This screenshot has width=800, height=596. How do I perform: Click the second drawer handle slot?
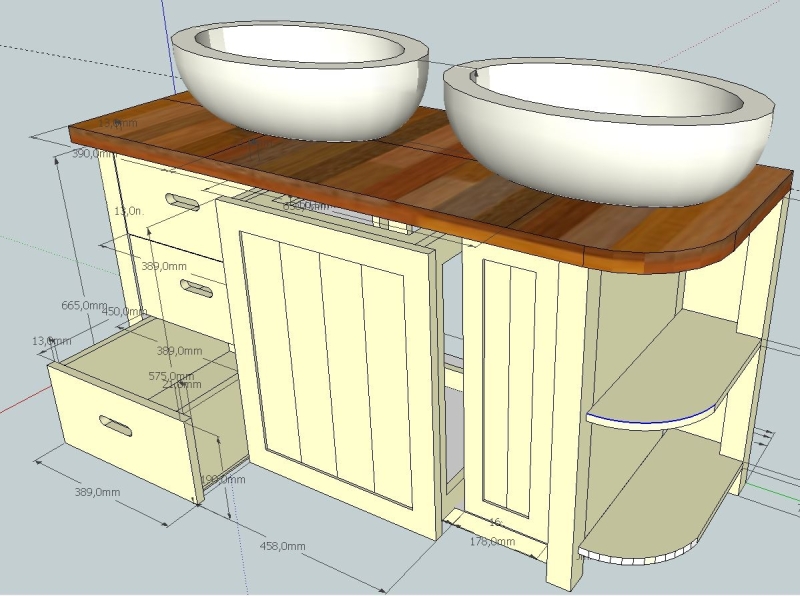coord(196,289)
